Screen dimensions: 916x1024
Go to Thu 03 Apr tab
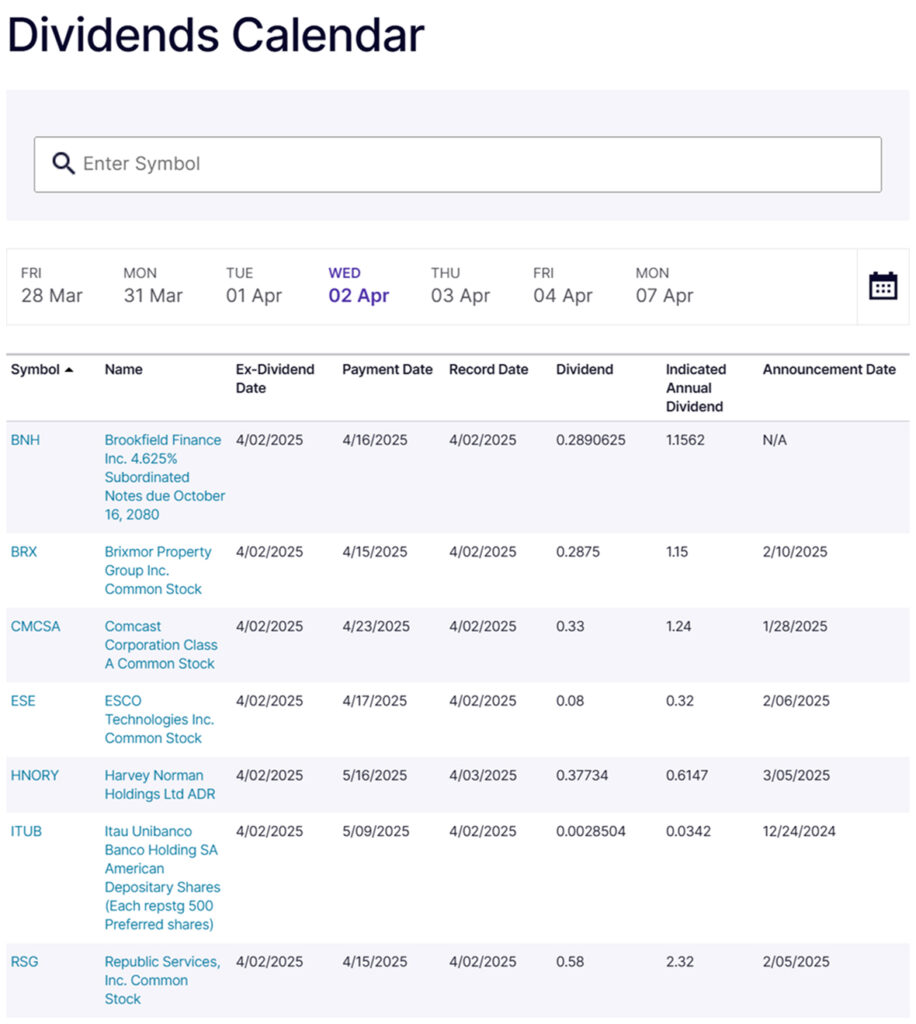460,286
